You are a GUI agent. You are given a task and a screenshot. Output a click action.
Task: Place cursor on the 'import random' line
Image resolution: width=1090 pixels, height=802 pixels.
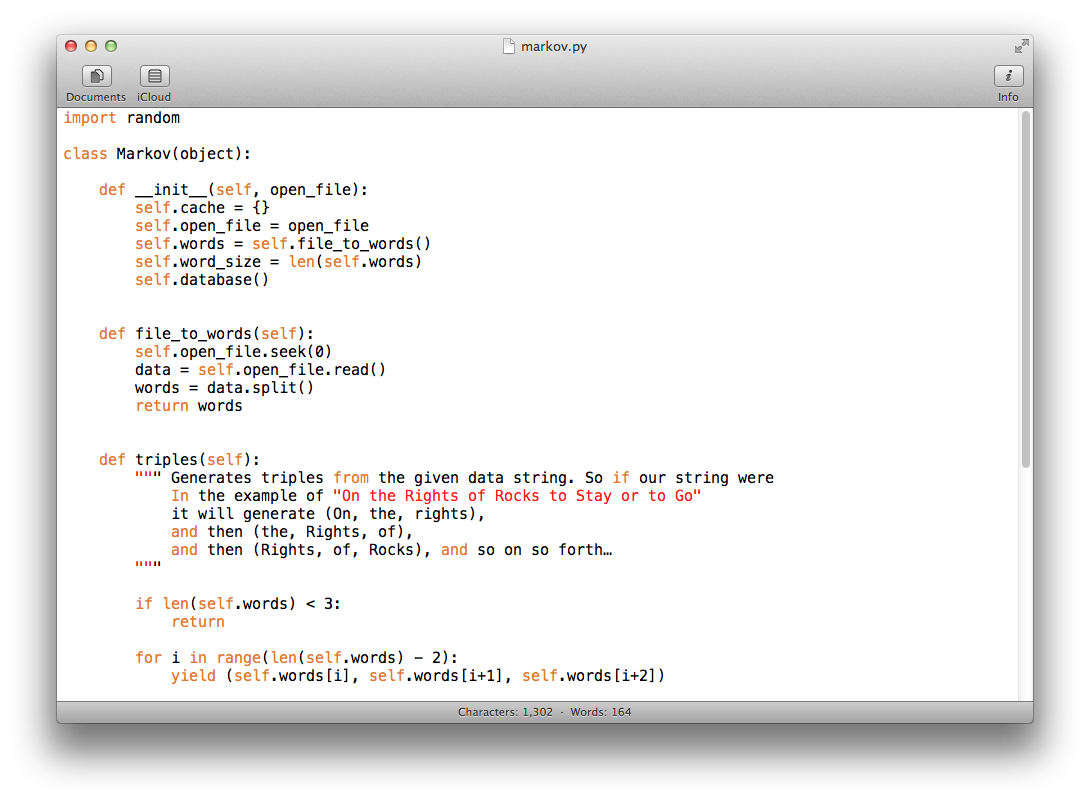click(x=121, y=118)
